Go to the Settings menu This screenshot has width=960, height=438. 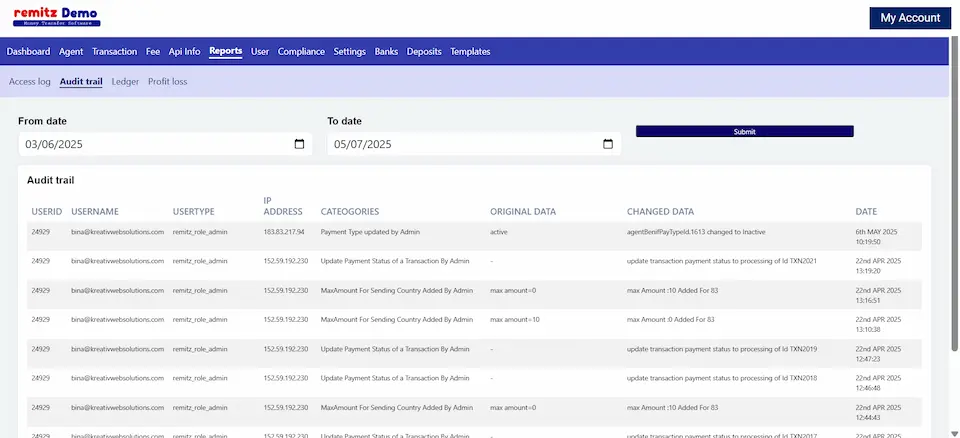click(350, 51)
